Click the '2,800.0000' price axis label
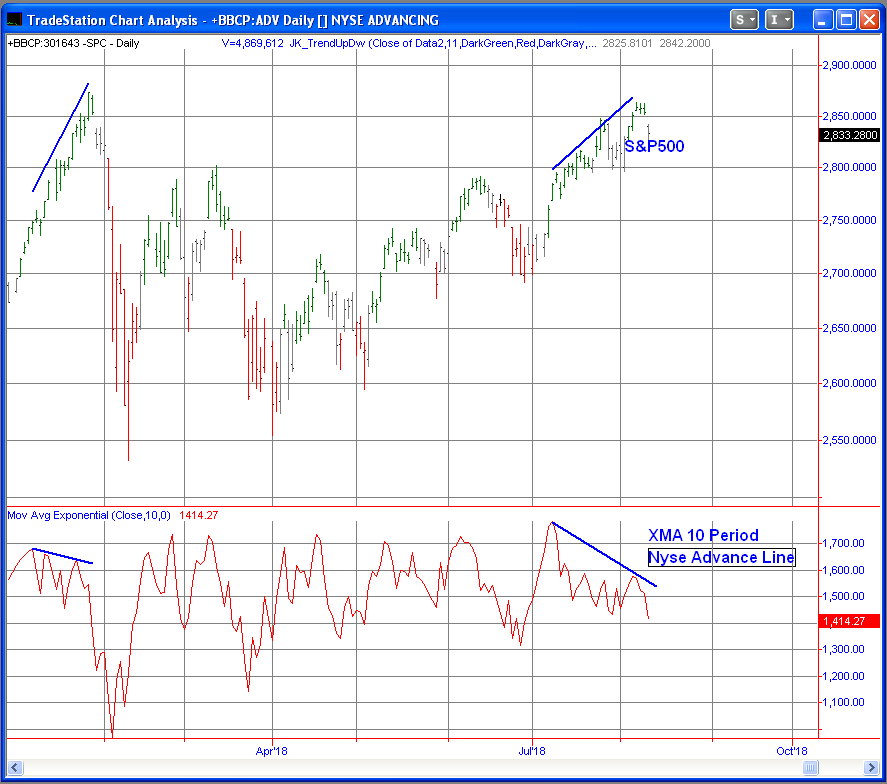Image resolution: width=887 pixels, height=784 pixels. pos(849,167)
